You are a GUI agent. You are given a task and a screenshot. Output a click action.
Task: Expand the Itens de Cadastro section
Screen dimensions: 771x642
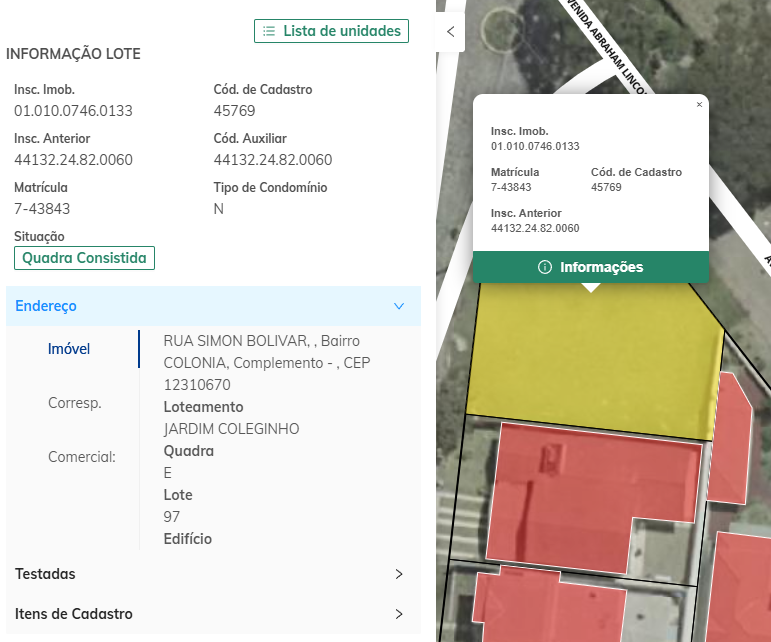click(x=399, y=614)
